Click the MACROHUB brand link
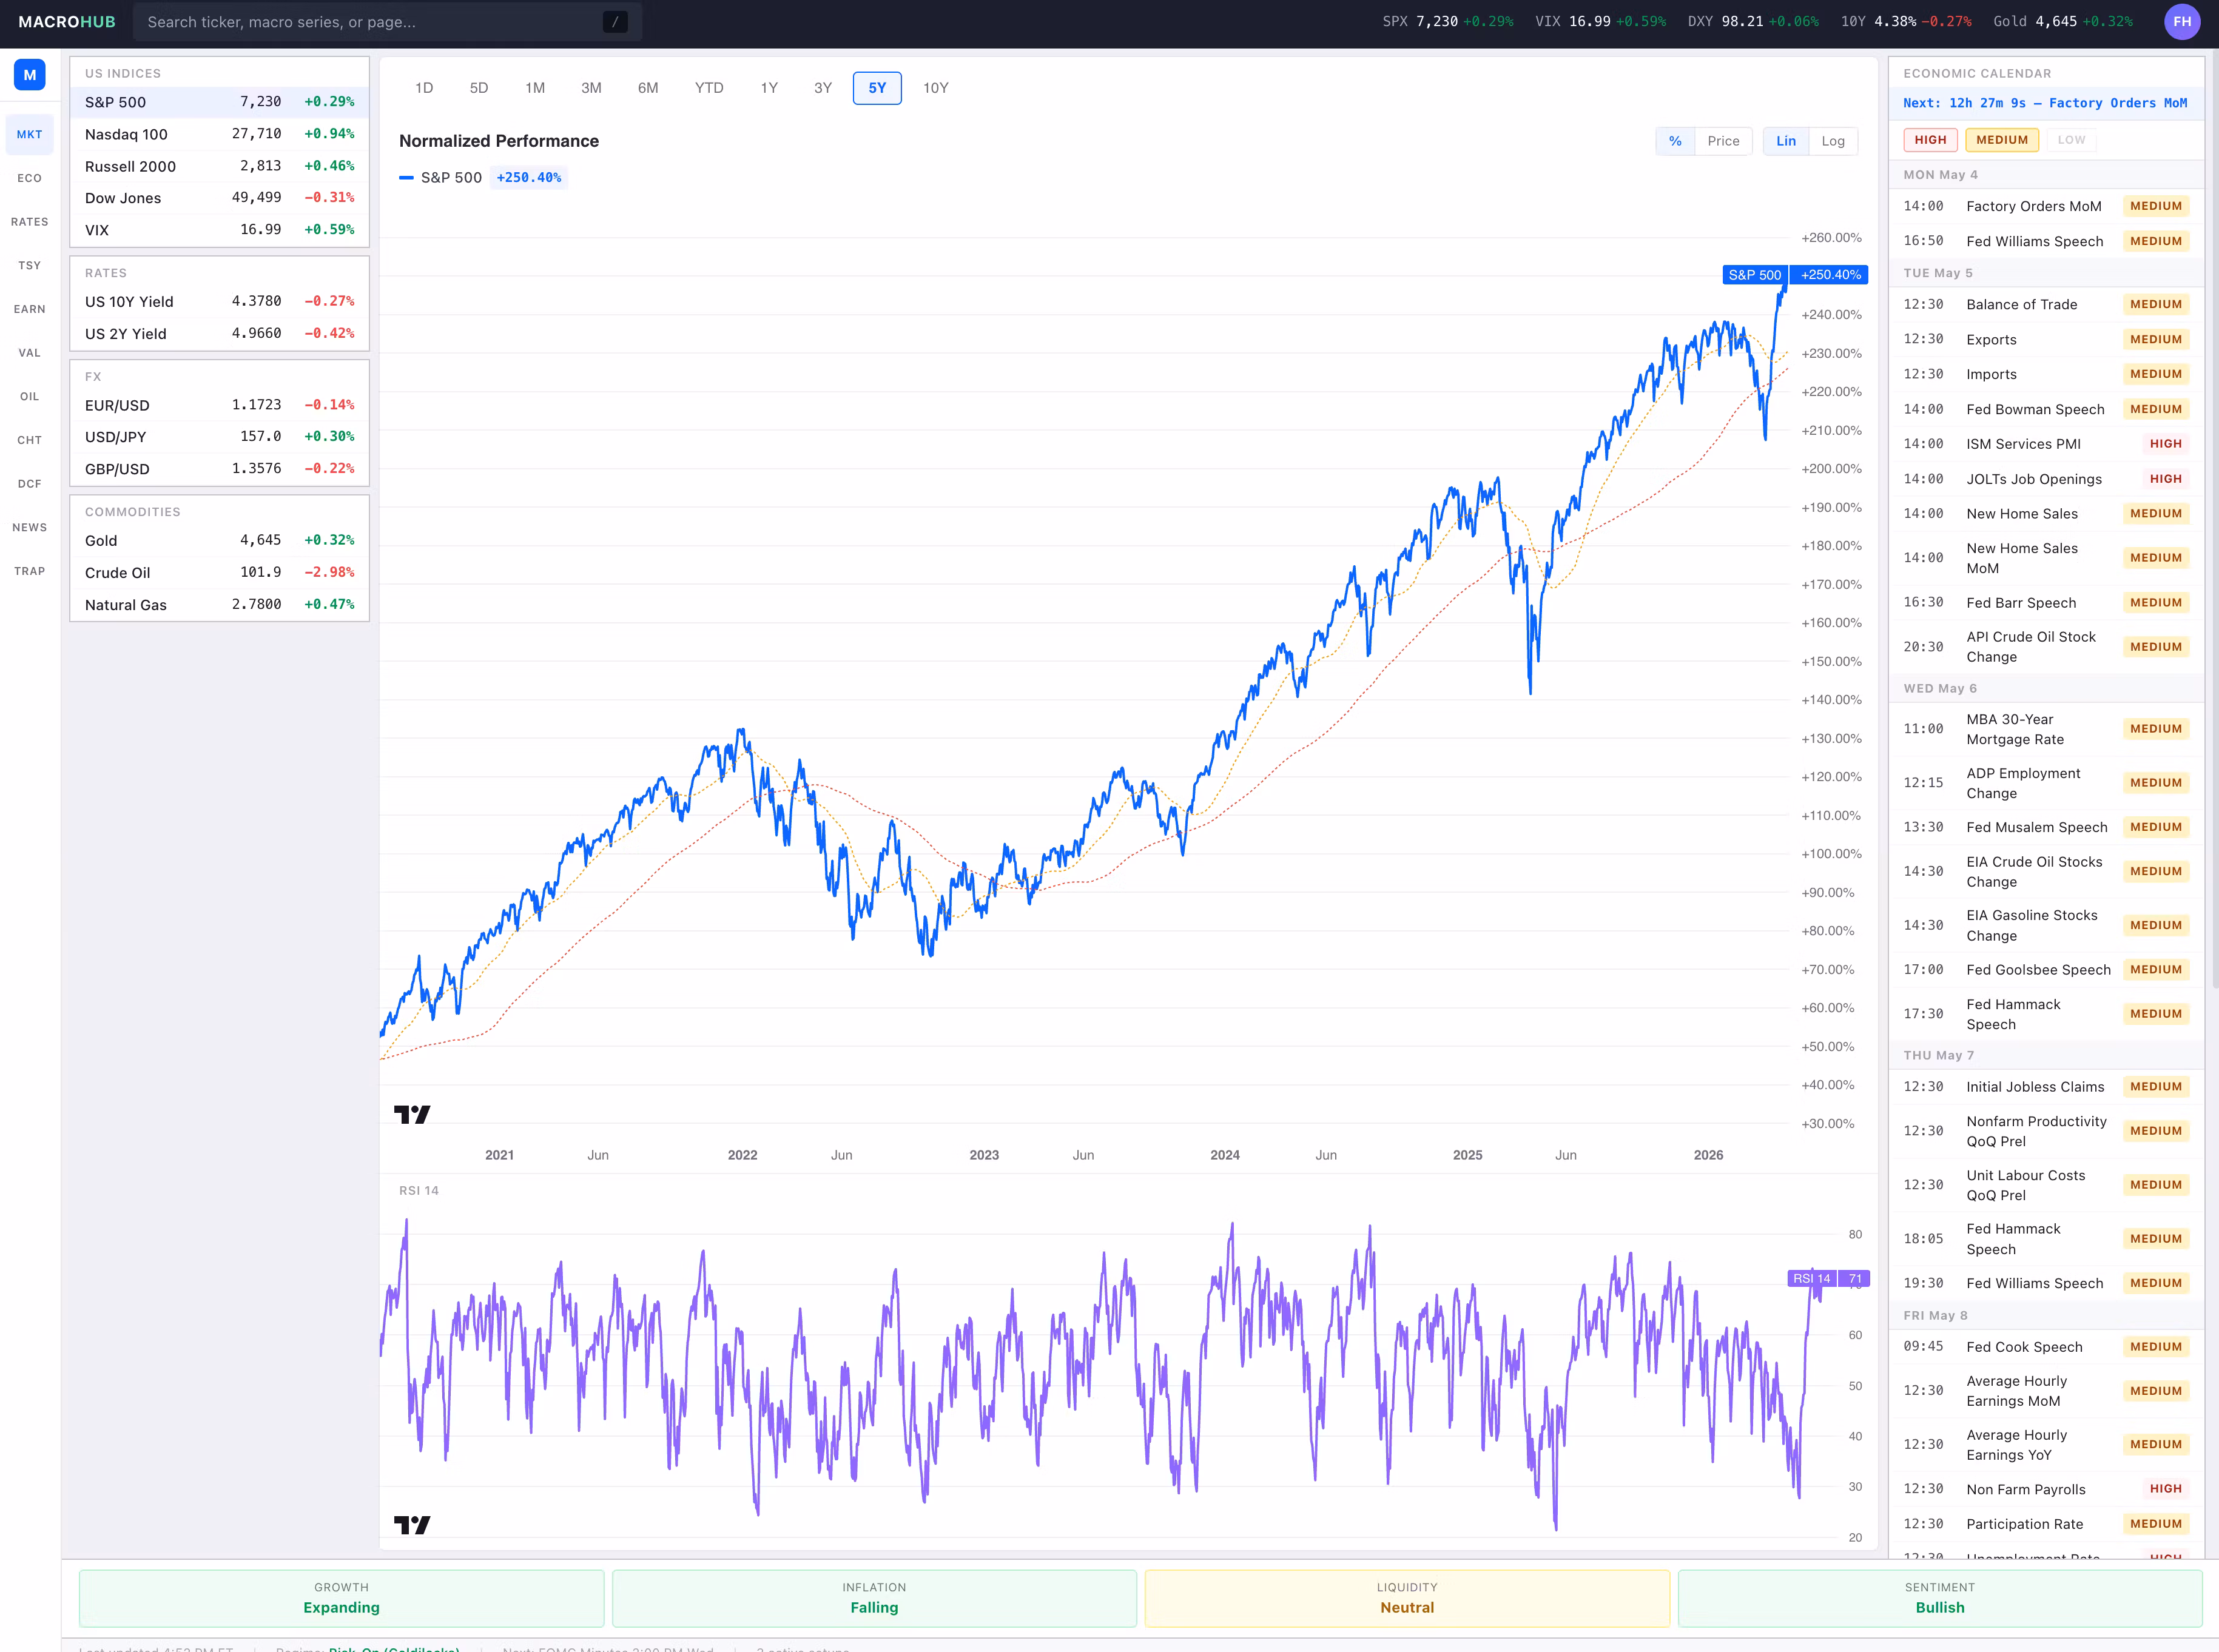This screenshot has width=2219, height=1652. [67, 22]
